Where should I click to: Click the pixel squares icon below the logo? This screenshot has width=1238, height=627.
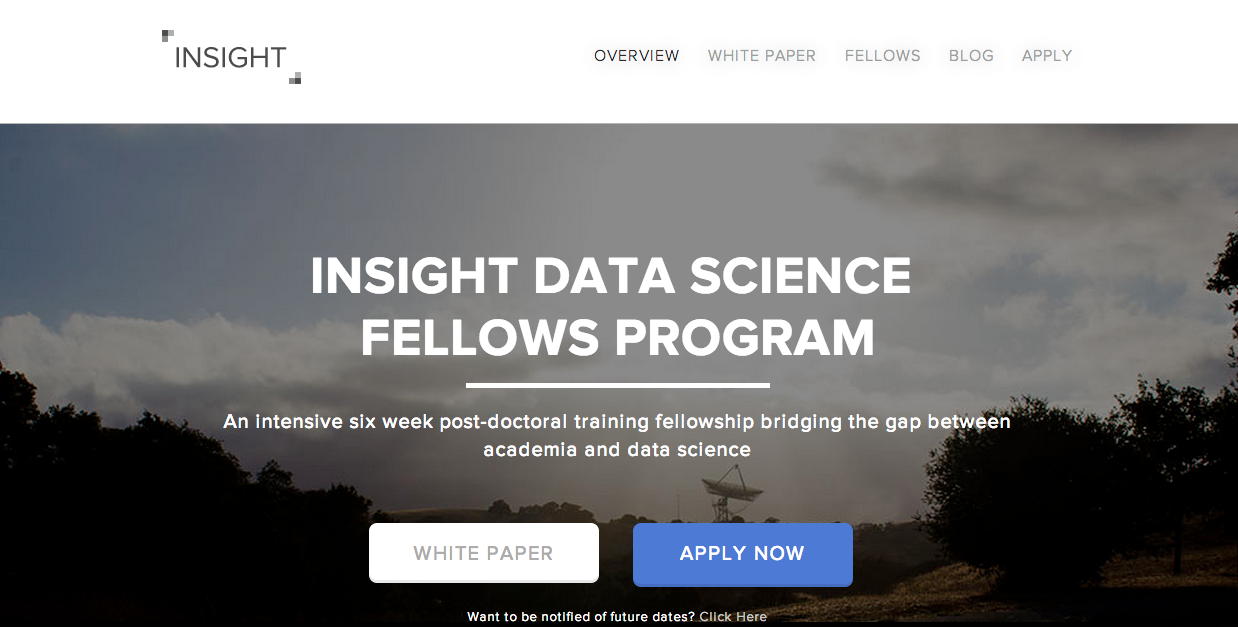[x=295, y=78]
